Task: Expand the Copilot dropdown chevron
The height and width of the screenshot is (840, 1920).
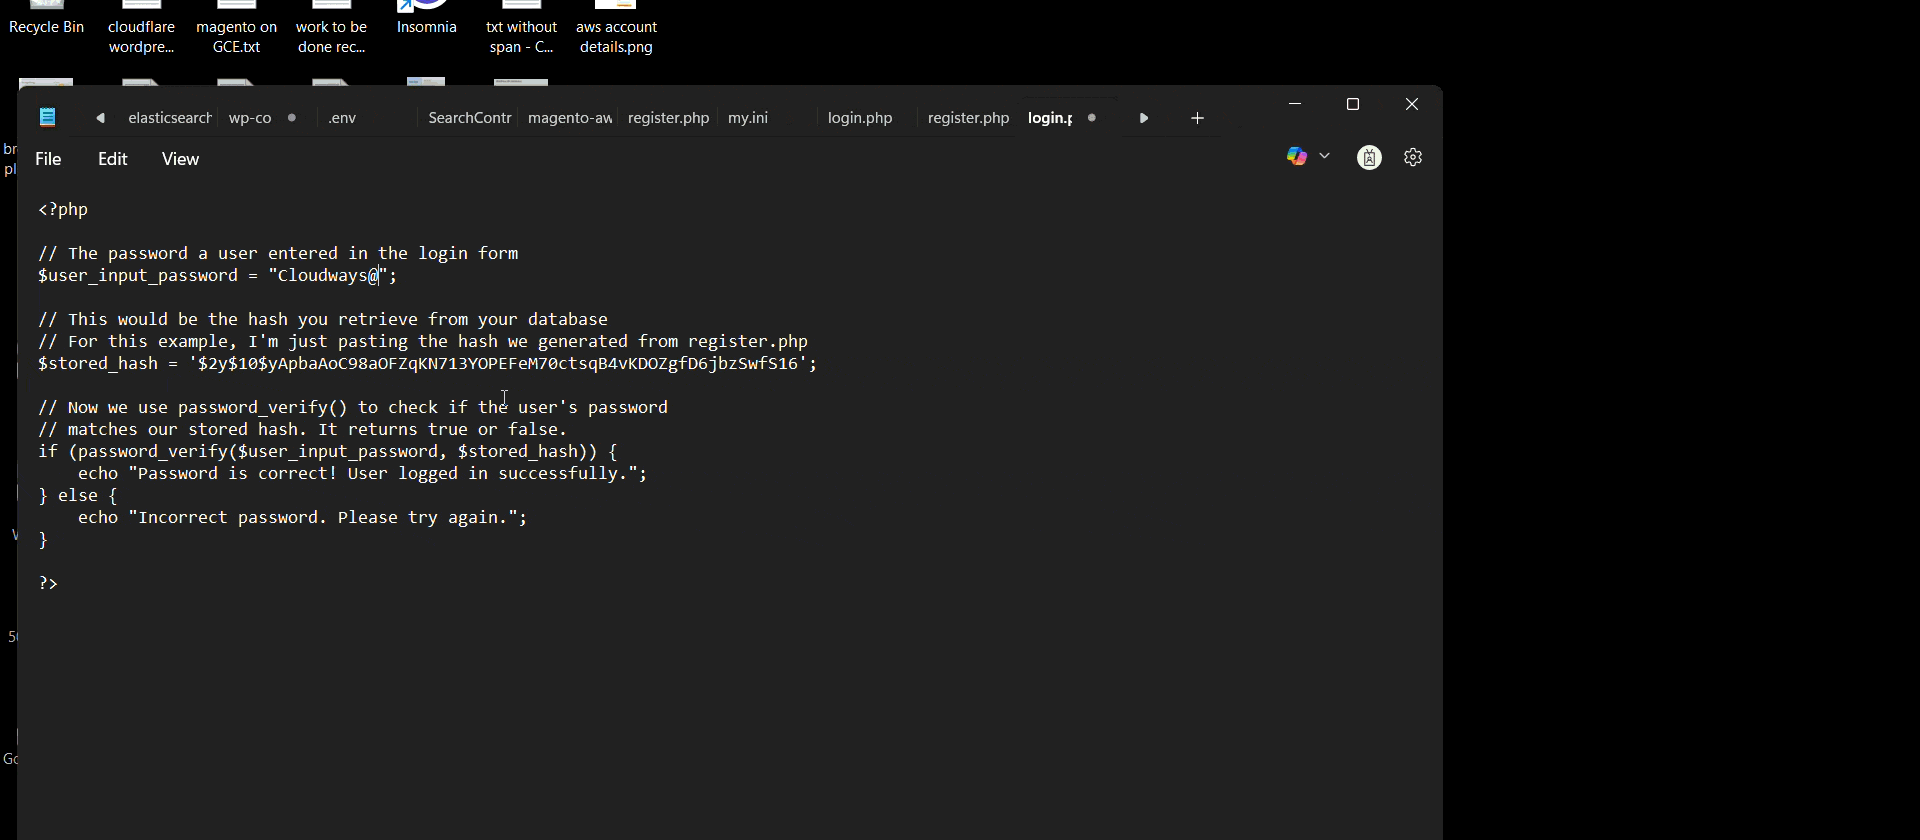Action: pos(1325,156)
